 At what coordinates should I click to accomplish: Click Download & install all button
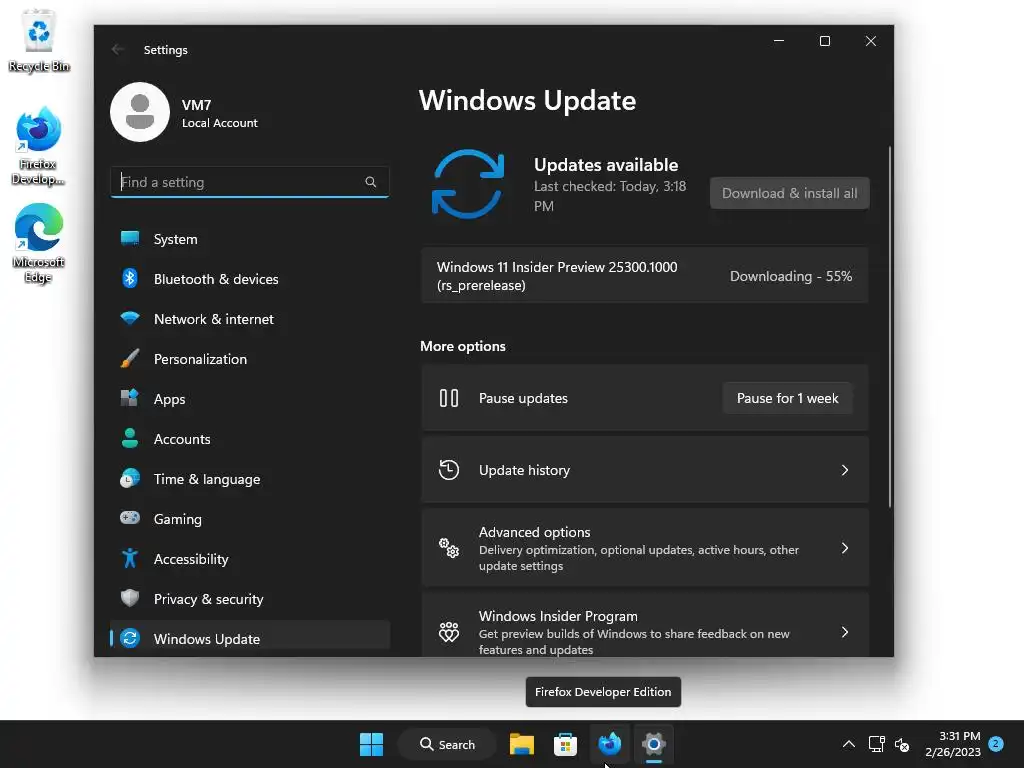click(x=790, y=193)
